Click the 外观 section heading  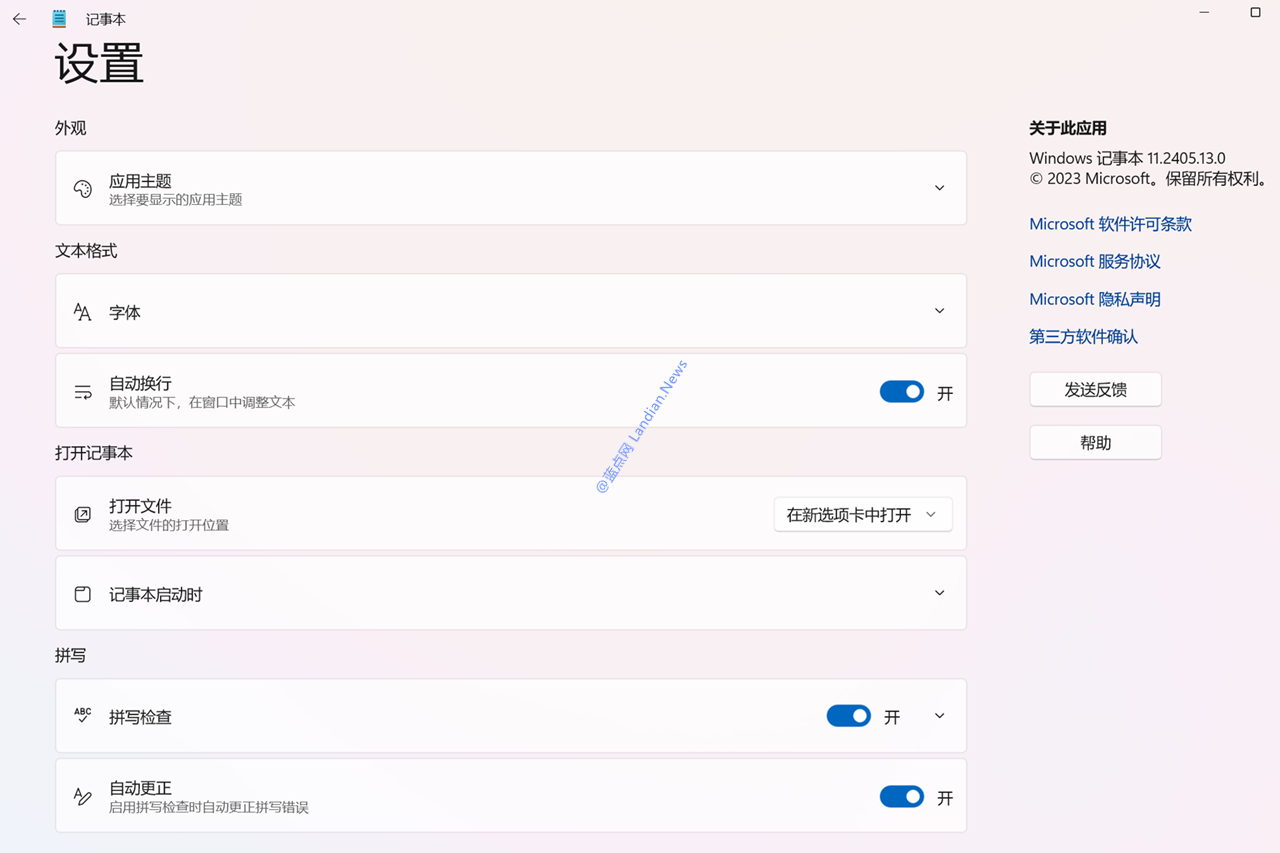pyautogui.click(x=70, y=128)
